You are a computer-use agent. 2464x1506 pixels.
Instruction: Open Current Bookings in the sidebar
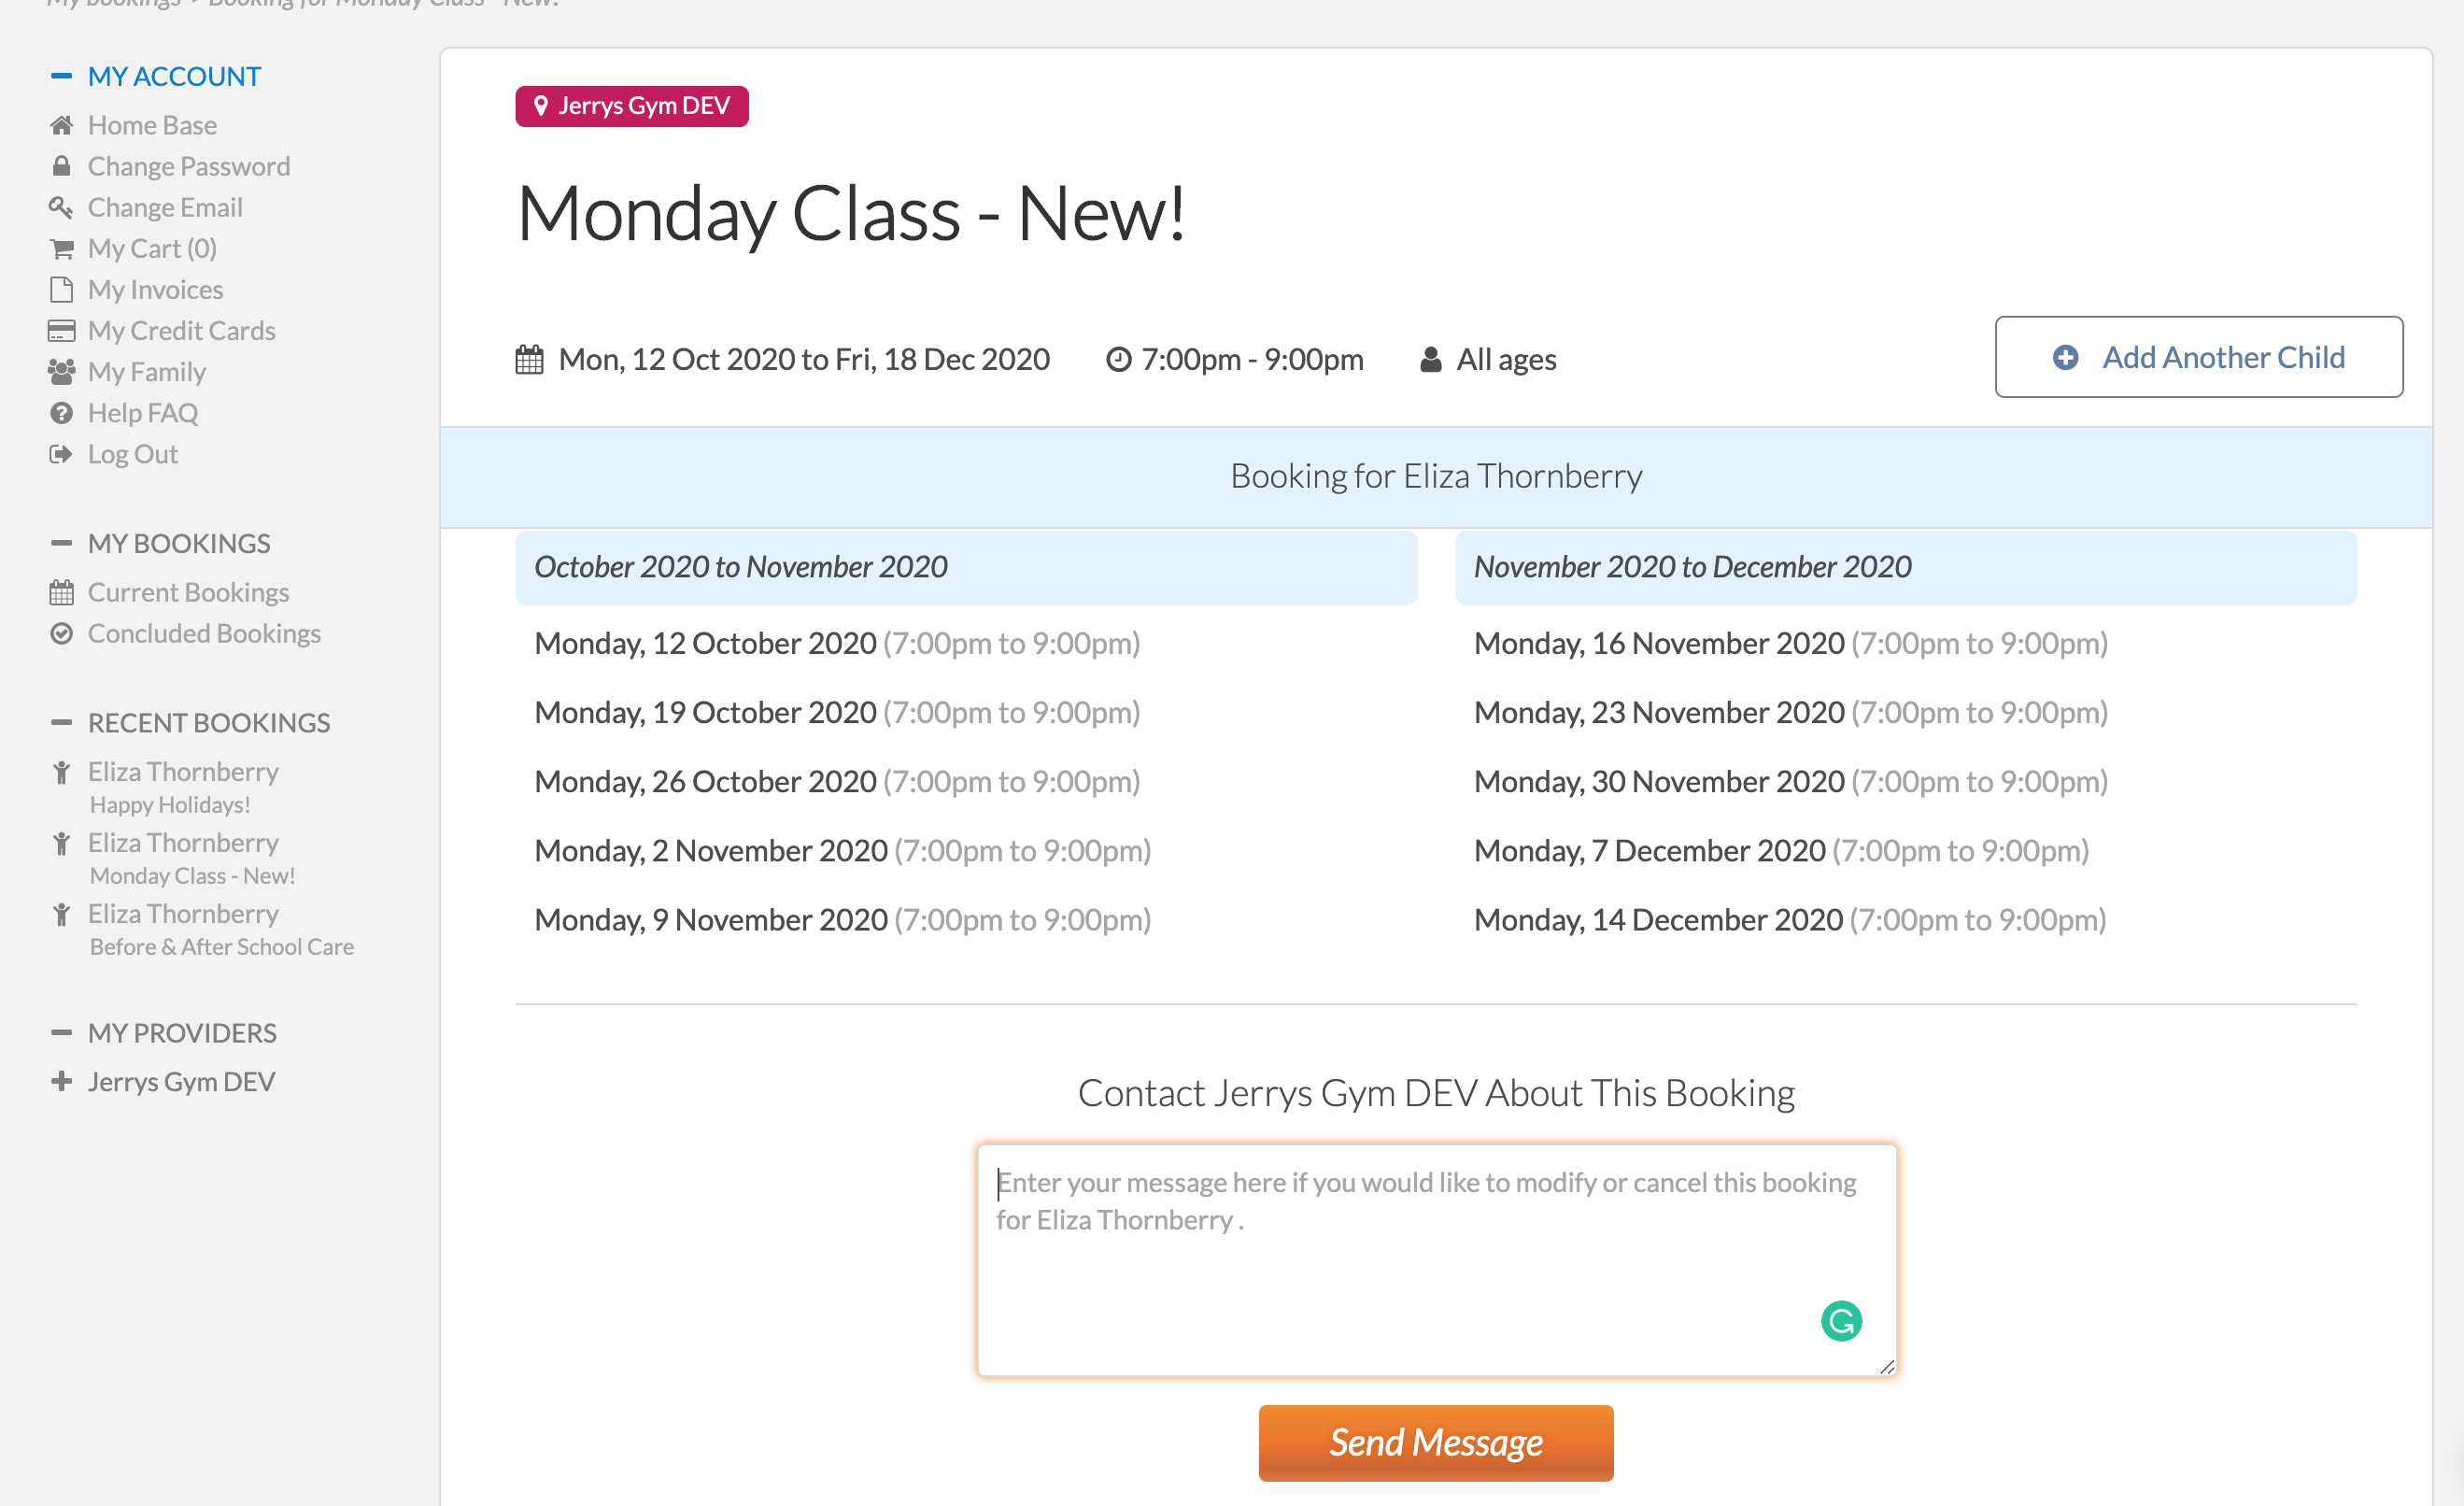click(x=188, y=592)
